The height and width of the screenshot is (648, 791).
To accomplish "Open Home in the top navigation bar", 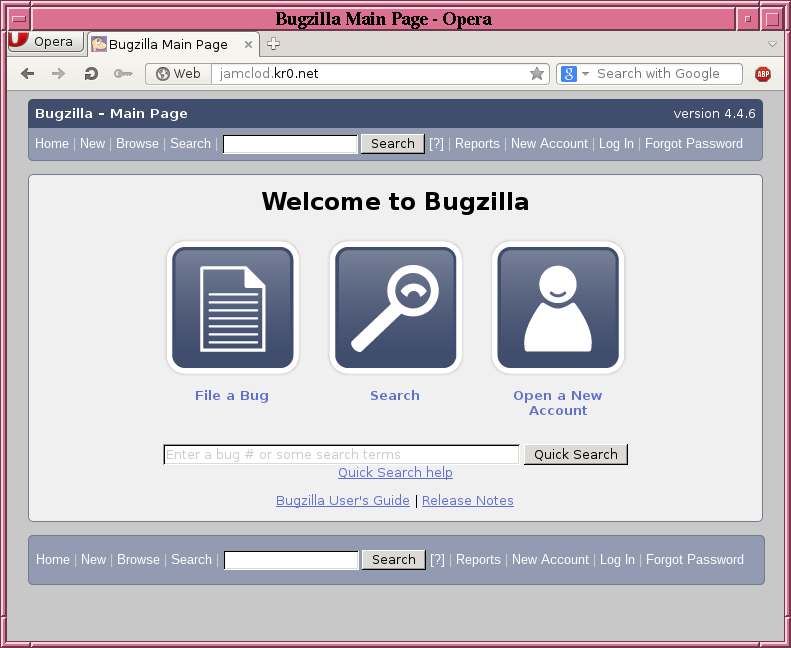I will 52,143.
